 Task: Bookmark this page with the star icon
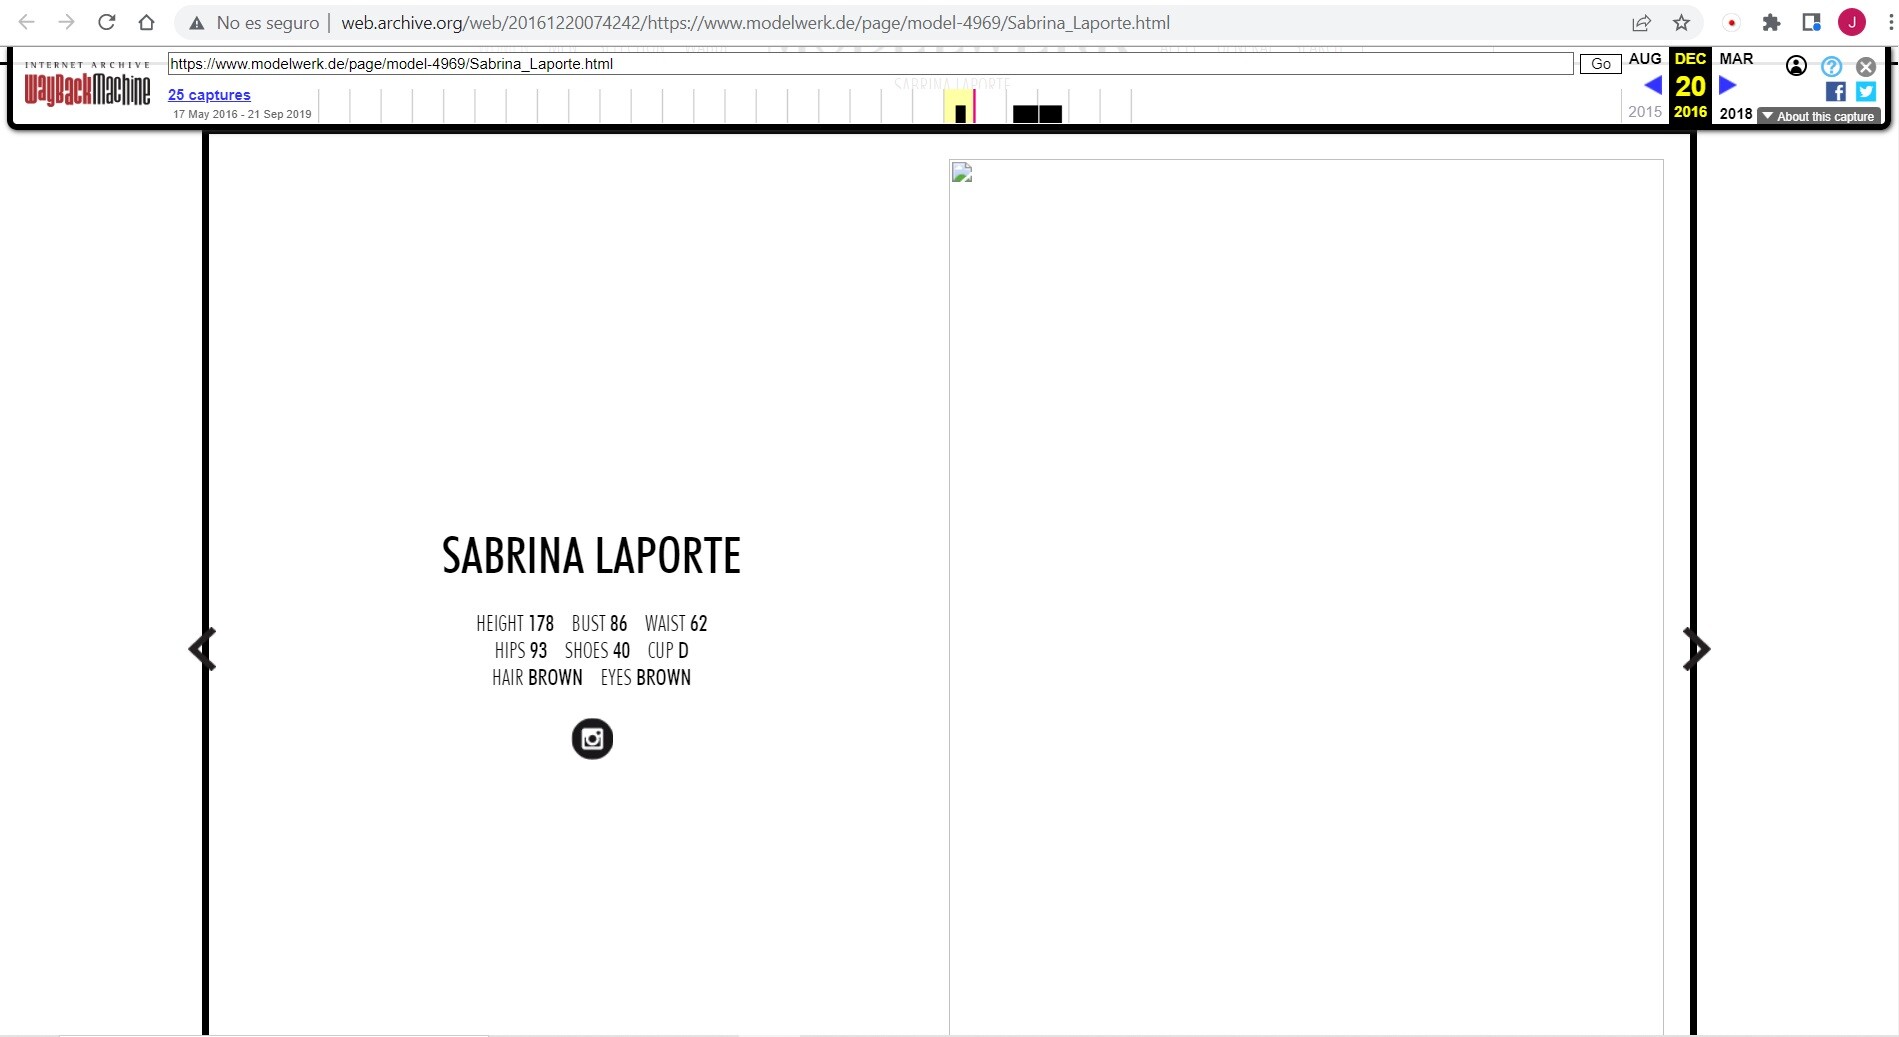click(x=1681, y=22)
